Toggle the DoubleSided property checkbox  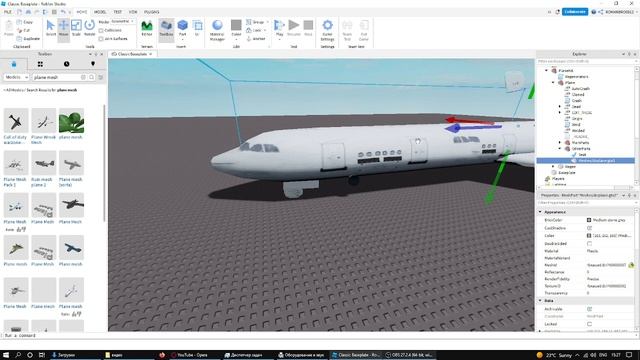pos(589,244)
